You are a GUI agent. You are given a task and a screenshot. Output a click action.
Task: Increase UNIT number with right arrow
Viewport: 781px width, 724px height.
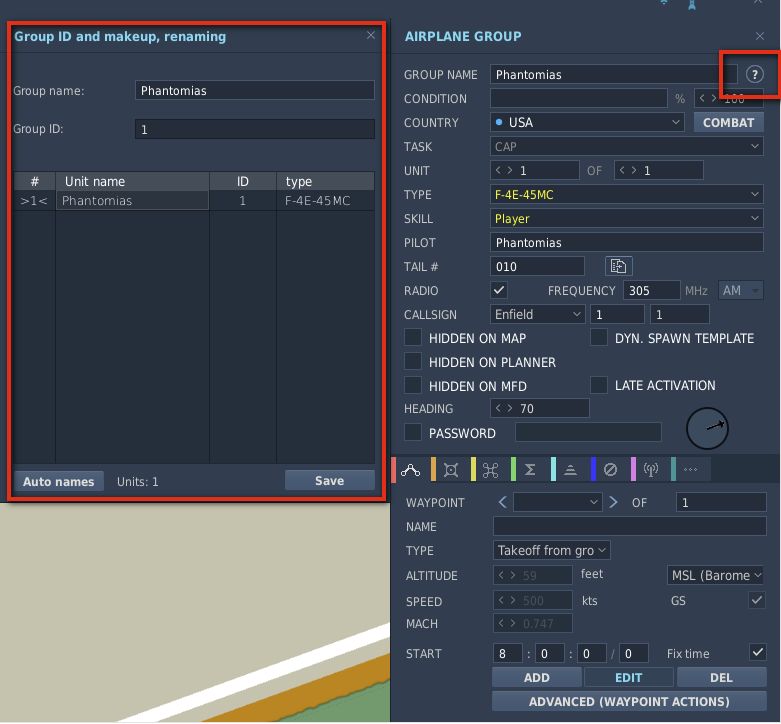[x=510, y=170]
